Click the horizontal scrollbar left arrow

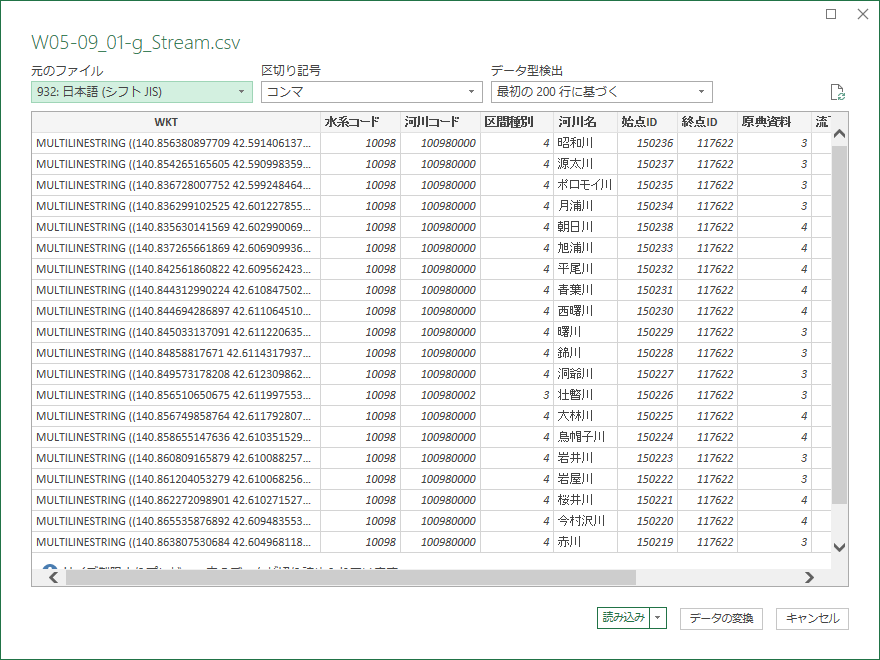(41, 578)
